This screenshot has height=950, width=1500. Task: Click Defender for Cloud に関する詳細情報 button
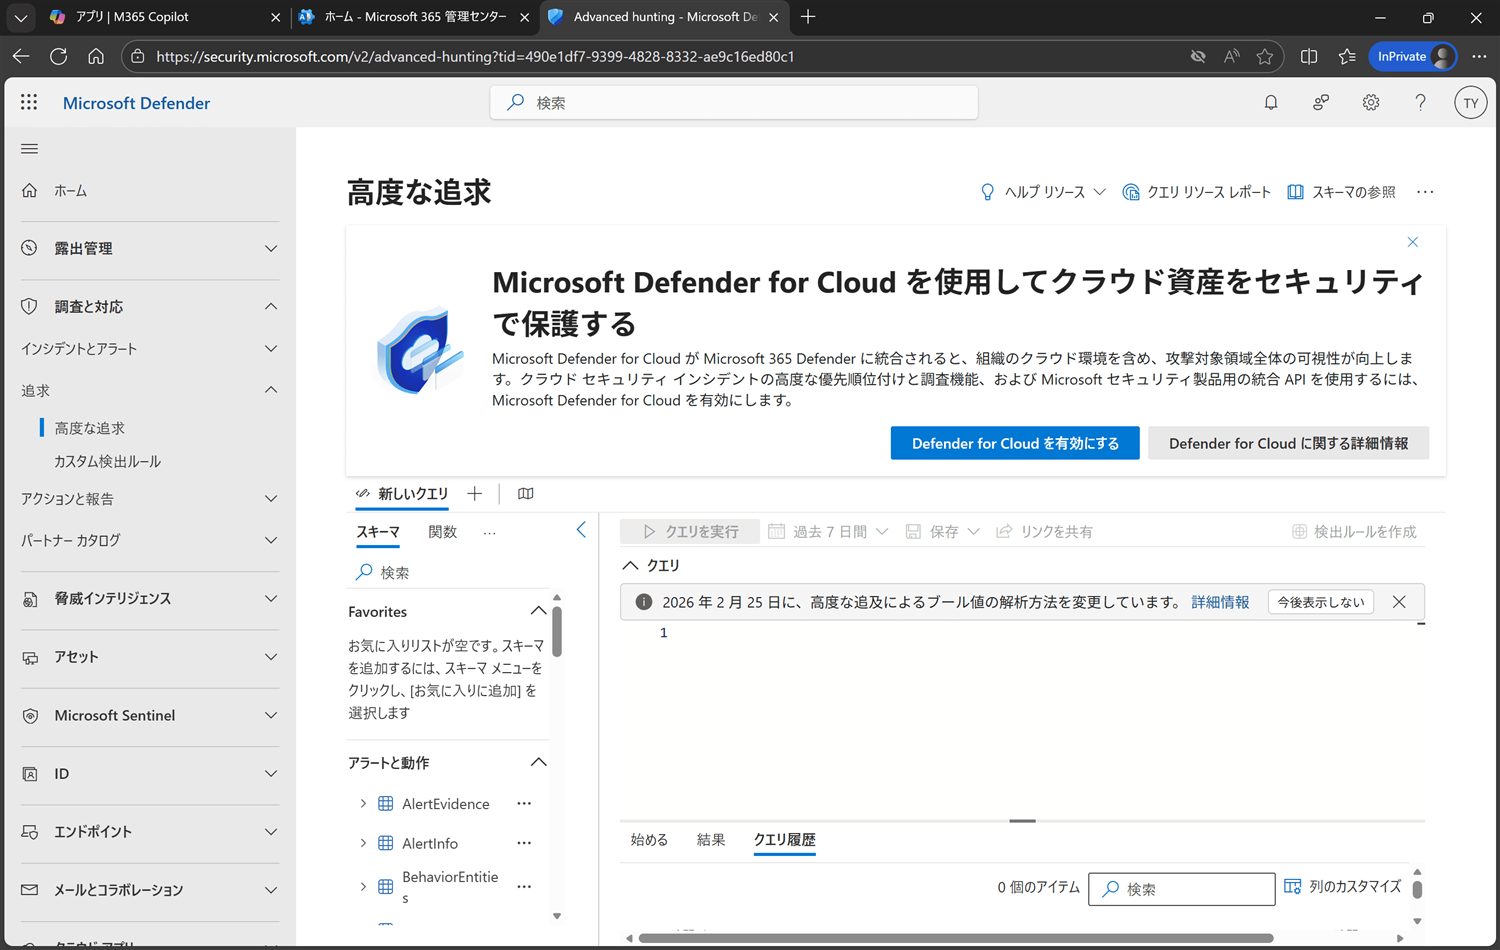(x=1288, y=443)
